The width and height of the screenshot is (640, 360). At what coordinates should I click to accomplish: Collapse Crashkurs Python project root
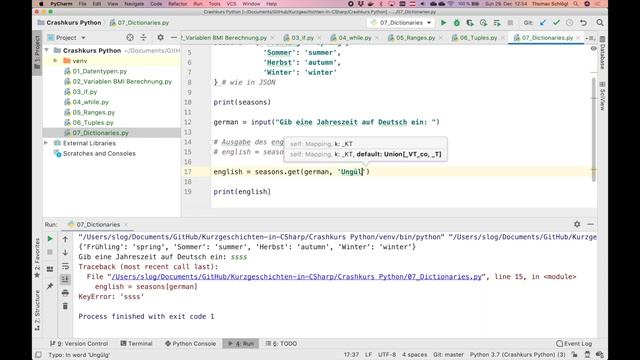point(47,50)
